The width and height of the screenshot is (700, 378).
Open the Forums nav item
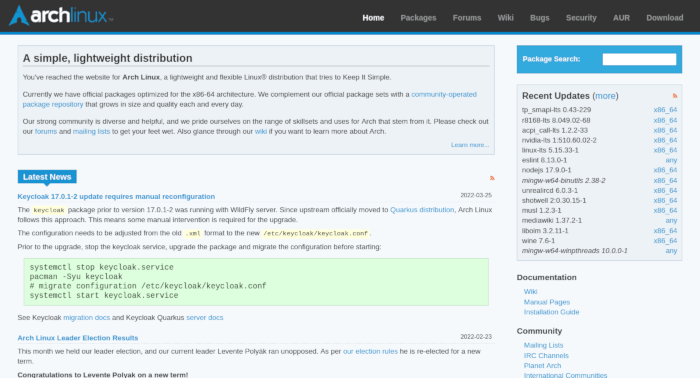[467, 18]
